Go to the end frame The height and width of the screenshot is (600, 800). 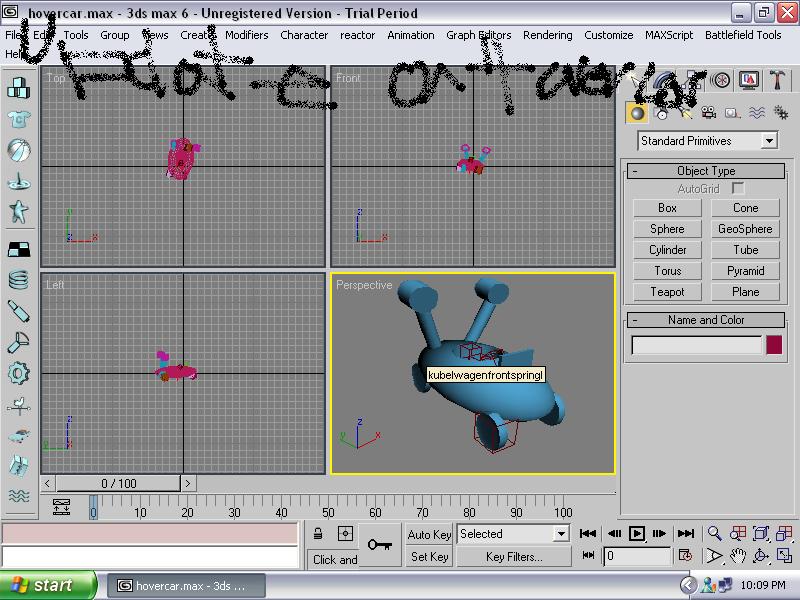coord(686,534)
